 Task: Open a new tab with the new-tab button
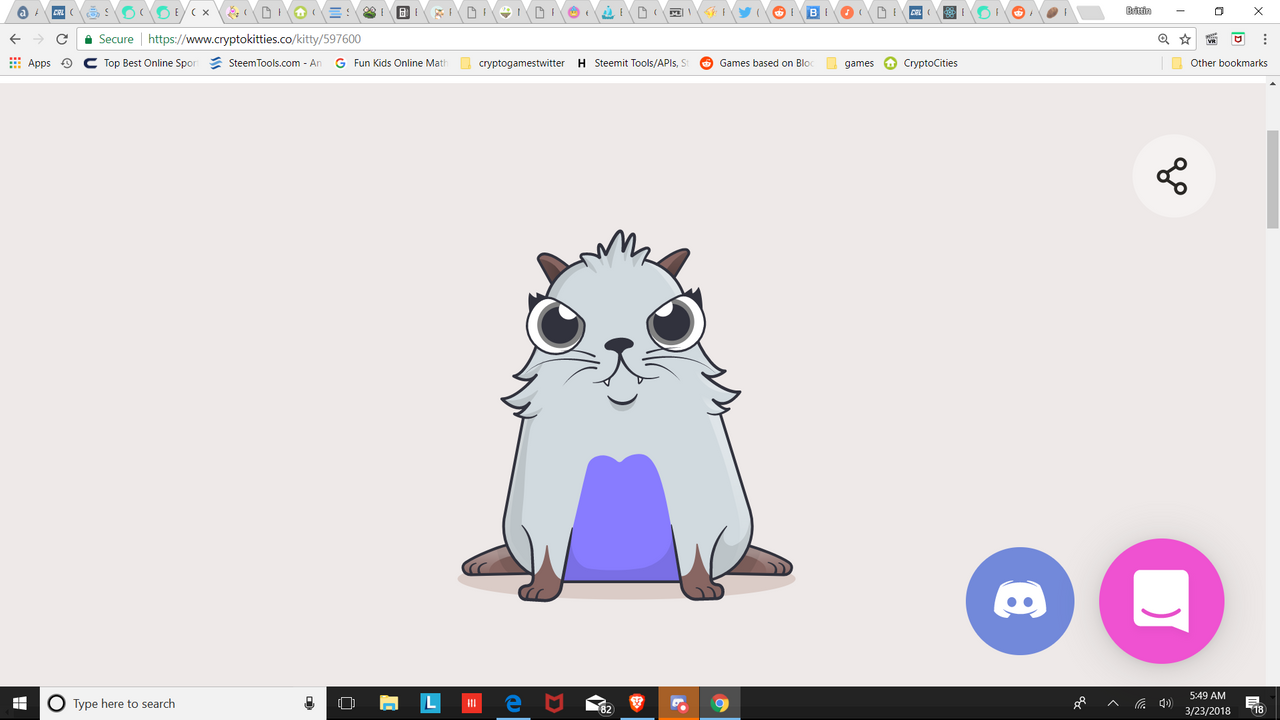coord(1091,13)
